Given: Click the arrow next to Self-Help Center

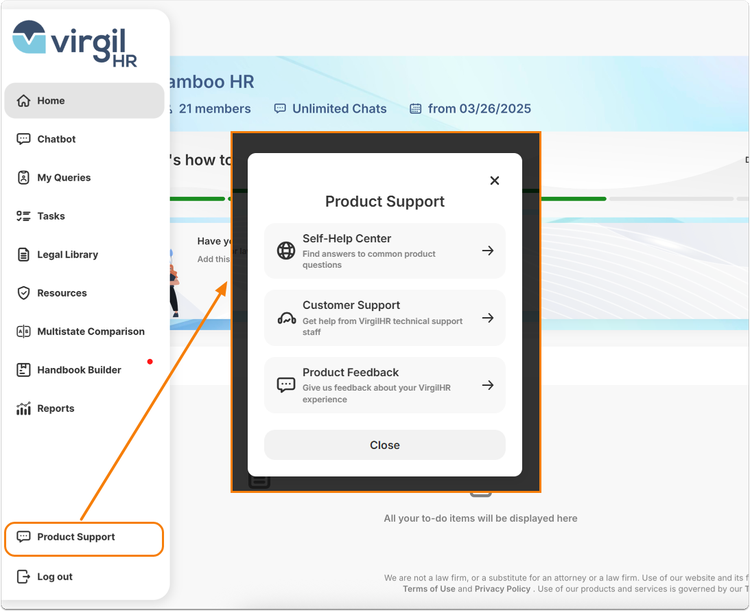Looking at the screenshot, I should (488, 251).
